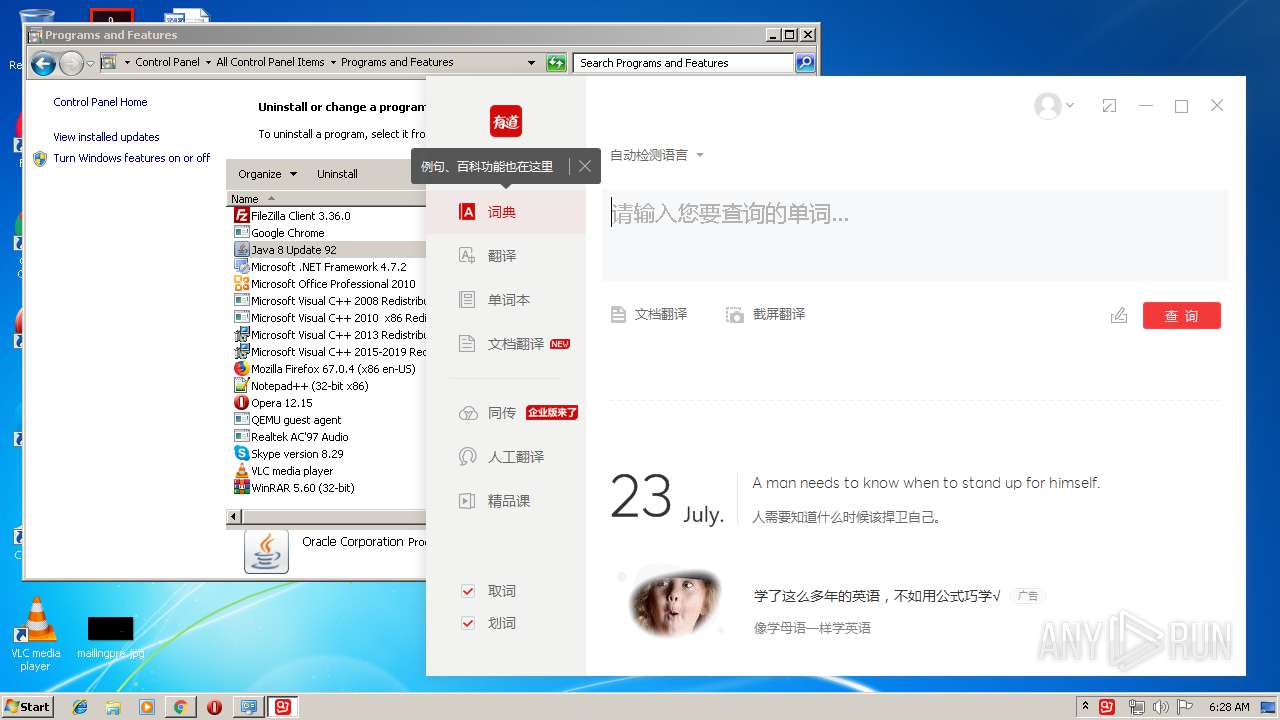The height and width of the screenshot is (720, 1280).
Task: Expand the address bar history dropdown
Action: click(x=531, y=63)
